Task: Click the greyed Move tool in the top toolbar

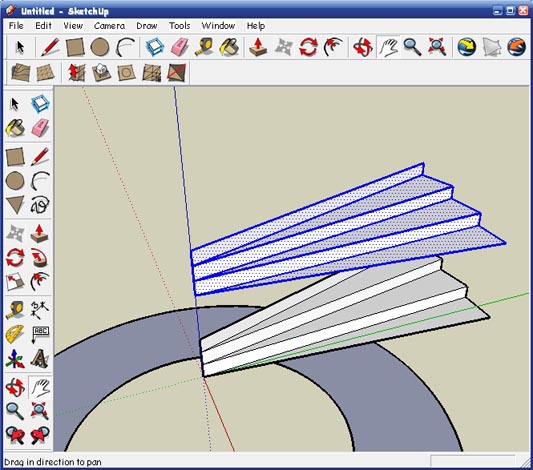Action: pyautogui.click(x=283, y=47)
